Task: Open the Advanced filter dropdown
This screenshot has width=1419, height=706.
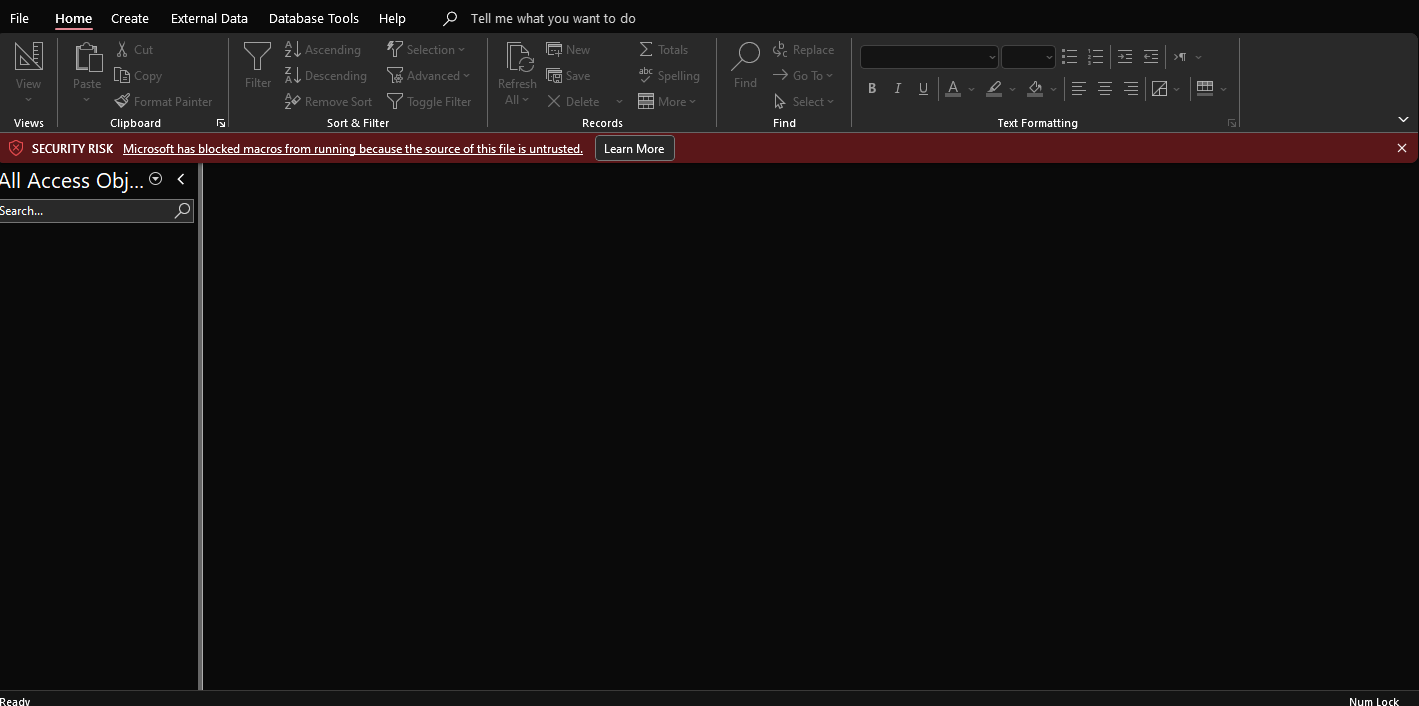Action: click(428, 75)
